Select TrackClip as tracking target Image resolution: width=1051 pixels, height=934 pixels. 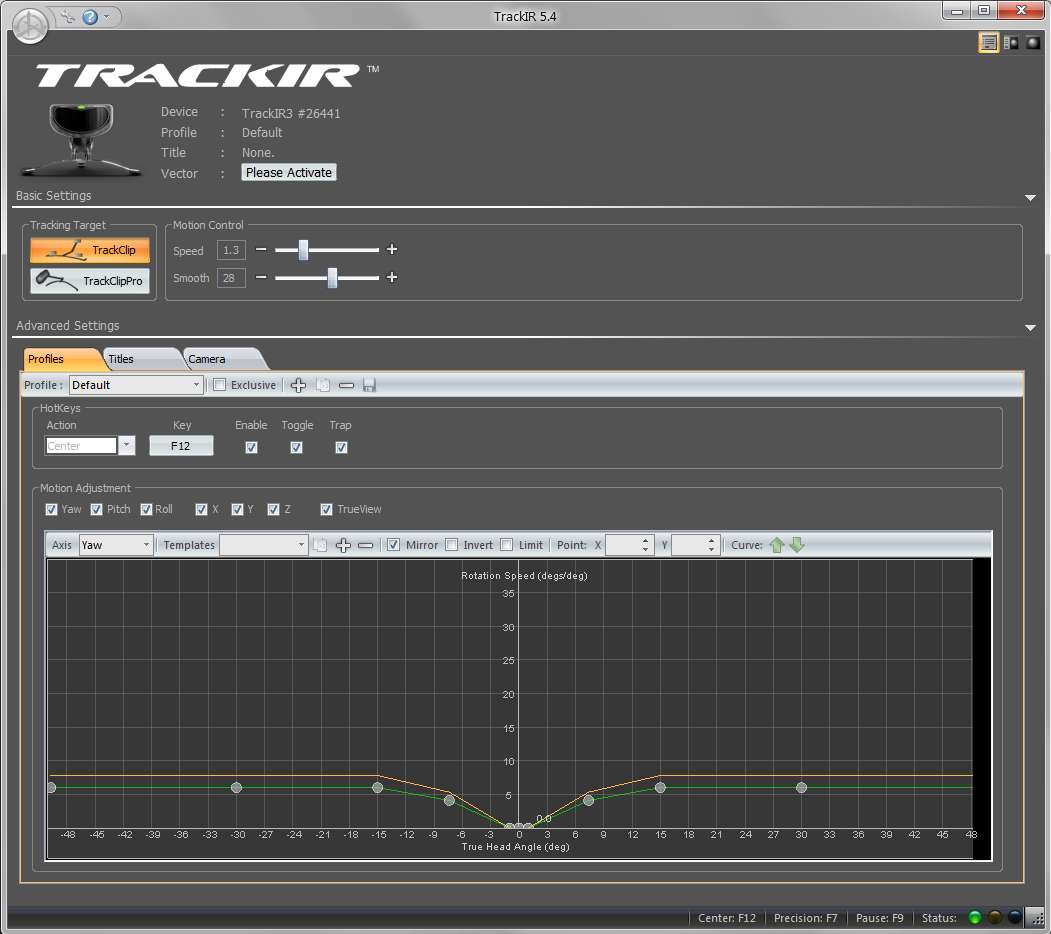pos(90,250)
